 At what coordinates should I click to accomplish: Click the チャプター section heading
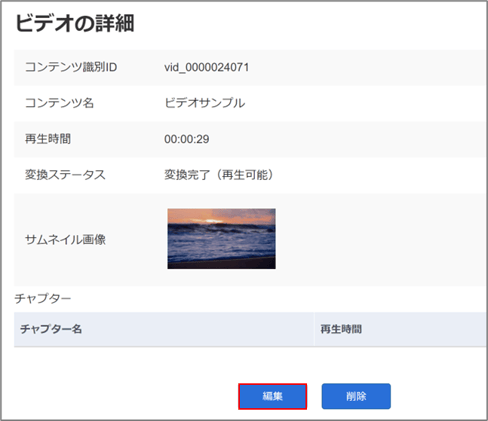[x=43, y=298]
